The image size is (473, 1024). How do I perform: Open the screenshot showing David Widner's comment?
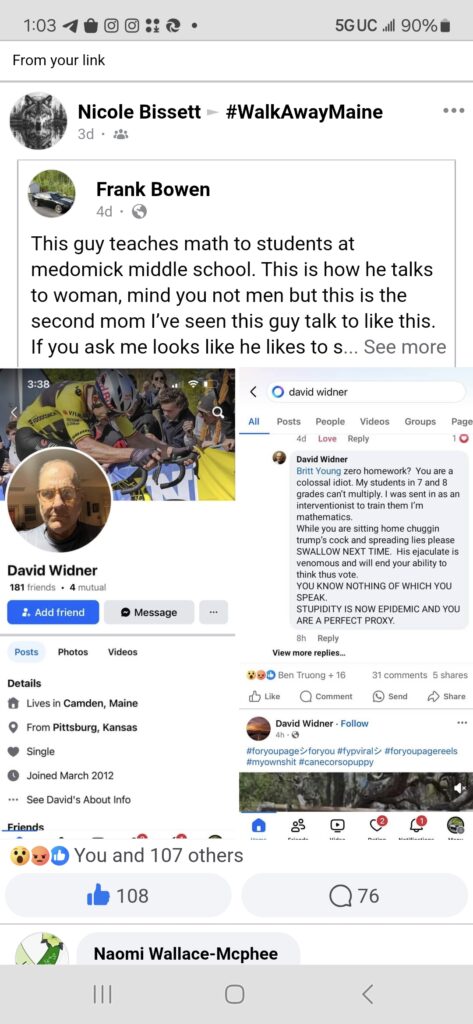point(355,603)
